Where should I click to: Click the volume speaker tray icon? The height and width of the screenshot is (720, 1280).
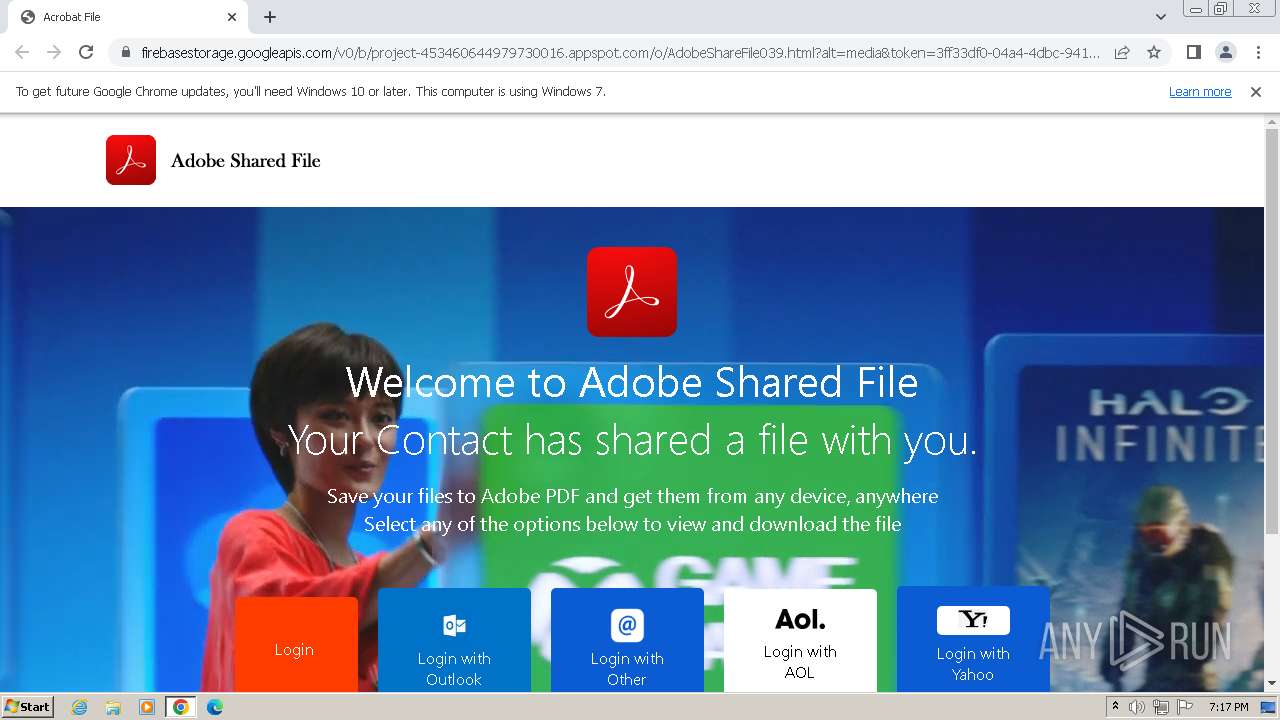(1137, 707)
